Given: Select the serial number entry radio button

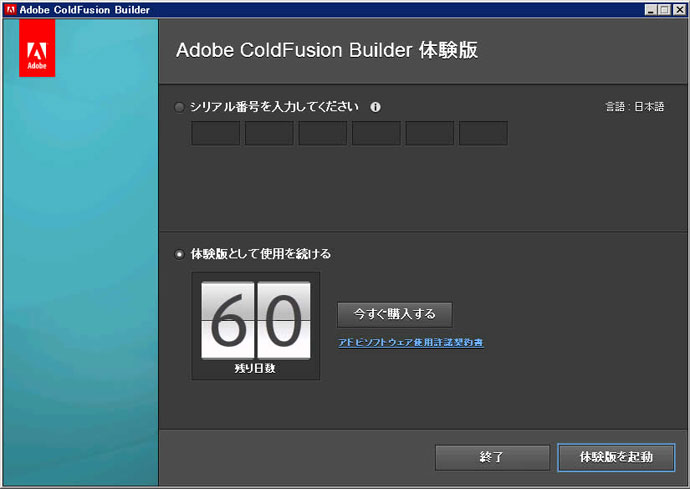Looking at the screenshot, I should 179,107.
